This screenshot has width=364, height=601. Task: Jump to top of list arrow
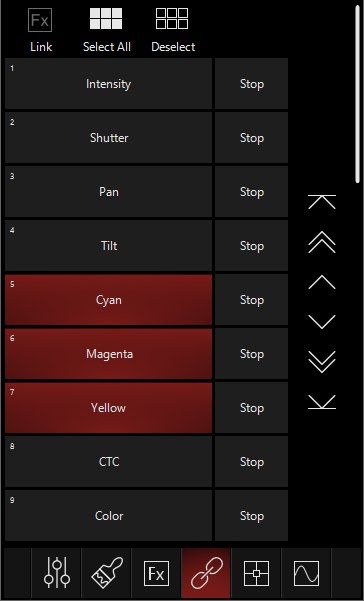[x=322, y=202]
